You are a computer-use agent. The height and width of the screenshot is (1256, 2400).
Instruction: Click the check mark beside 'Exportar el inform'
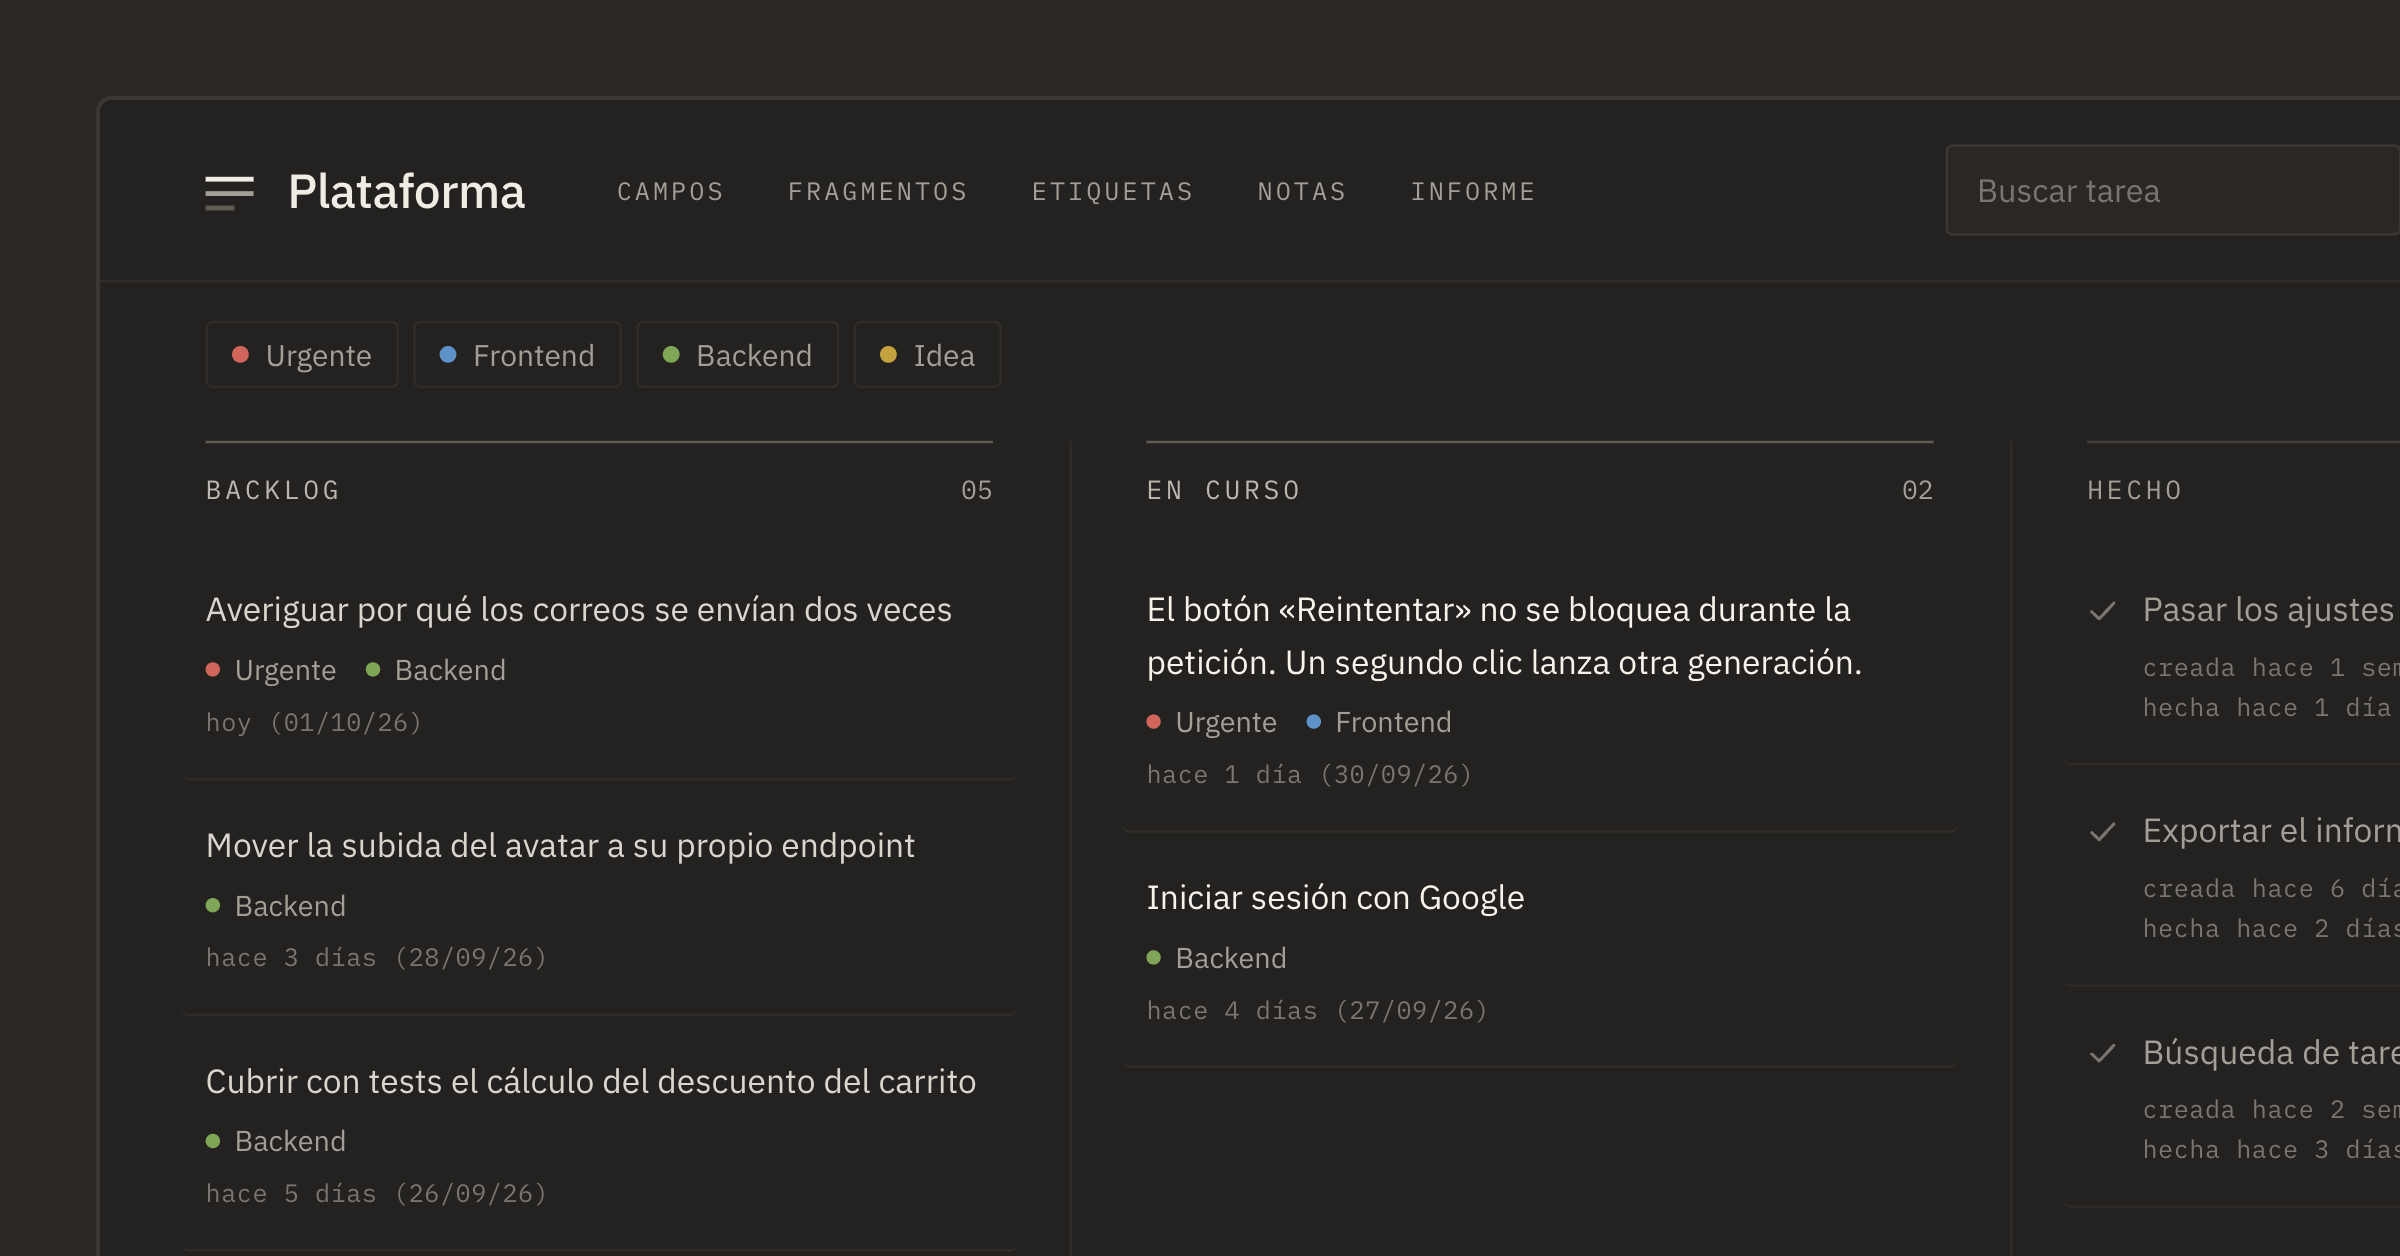click(2103, 832)
